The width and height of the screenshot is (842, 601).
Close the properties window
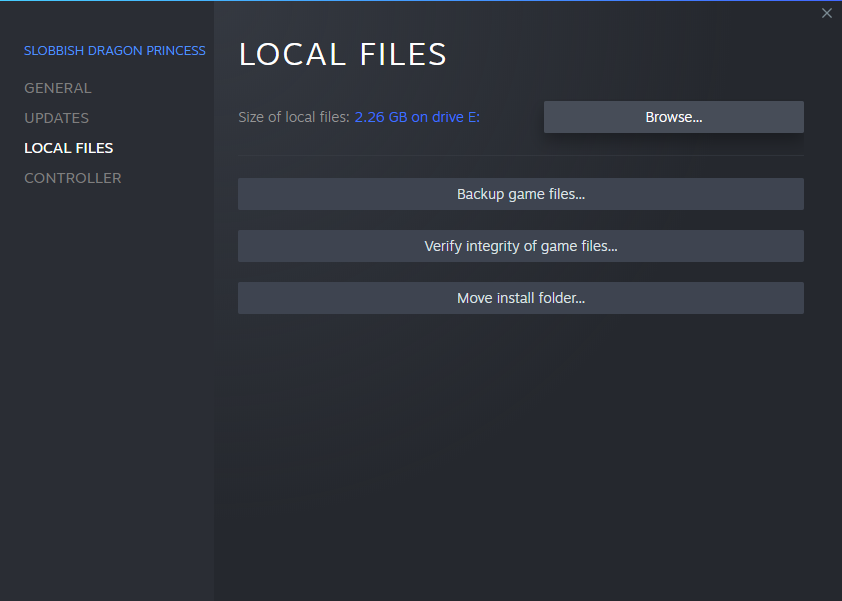pyautogui.click(x=826, y=13)
